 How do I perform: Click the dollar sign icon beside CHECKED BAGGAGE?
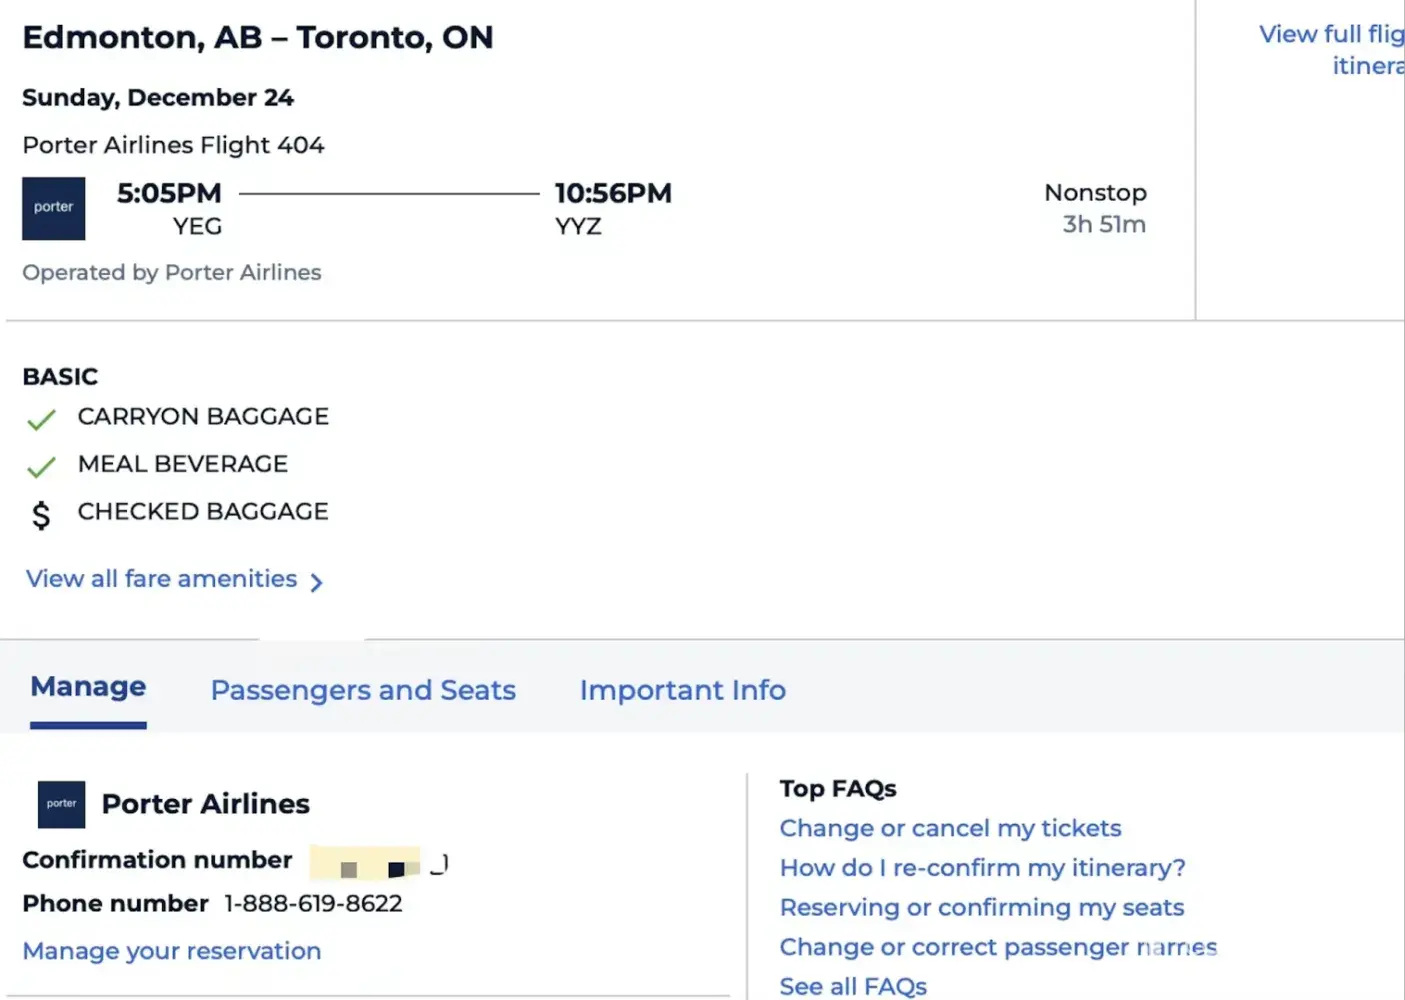41,514
